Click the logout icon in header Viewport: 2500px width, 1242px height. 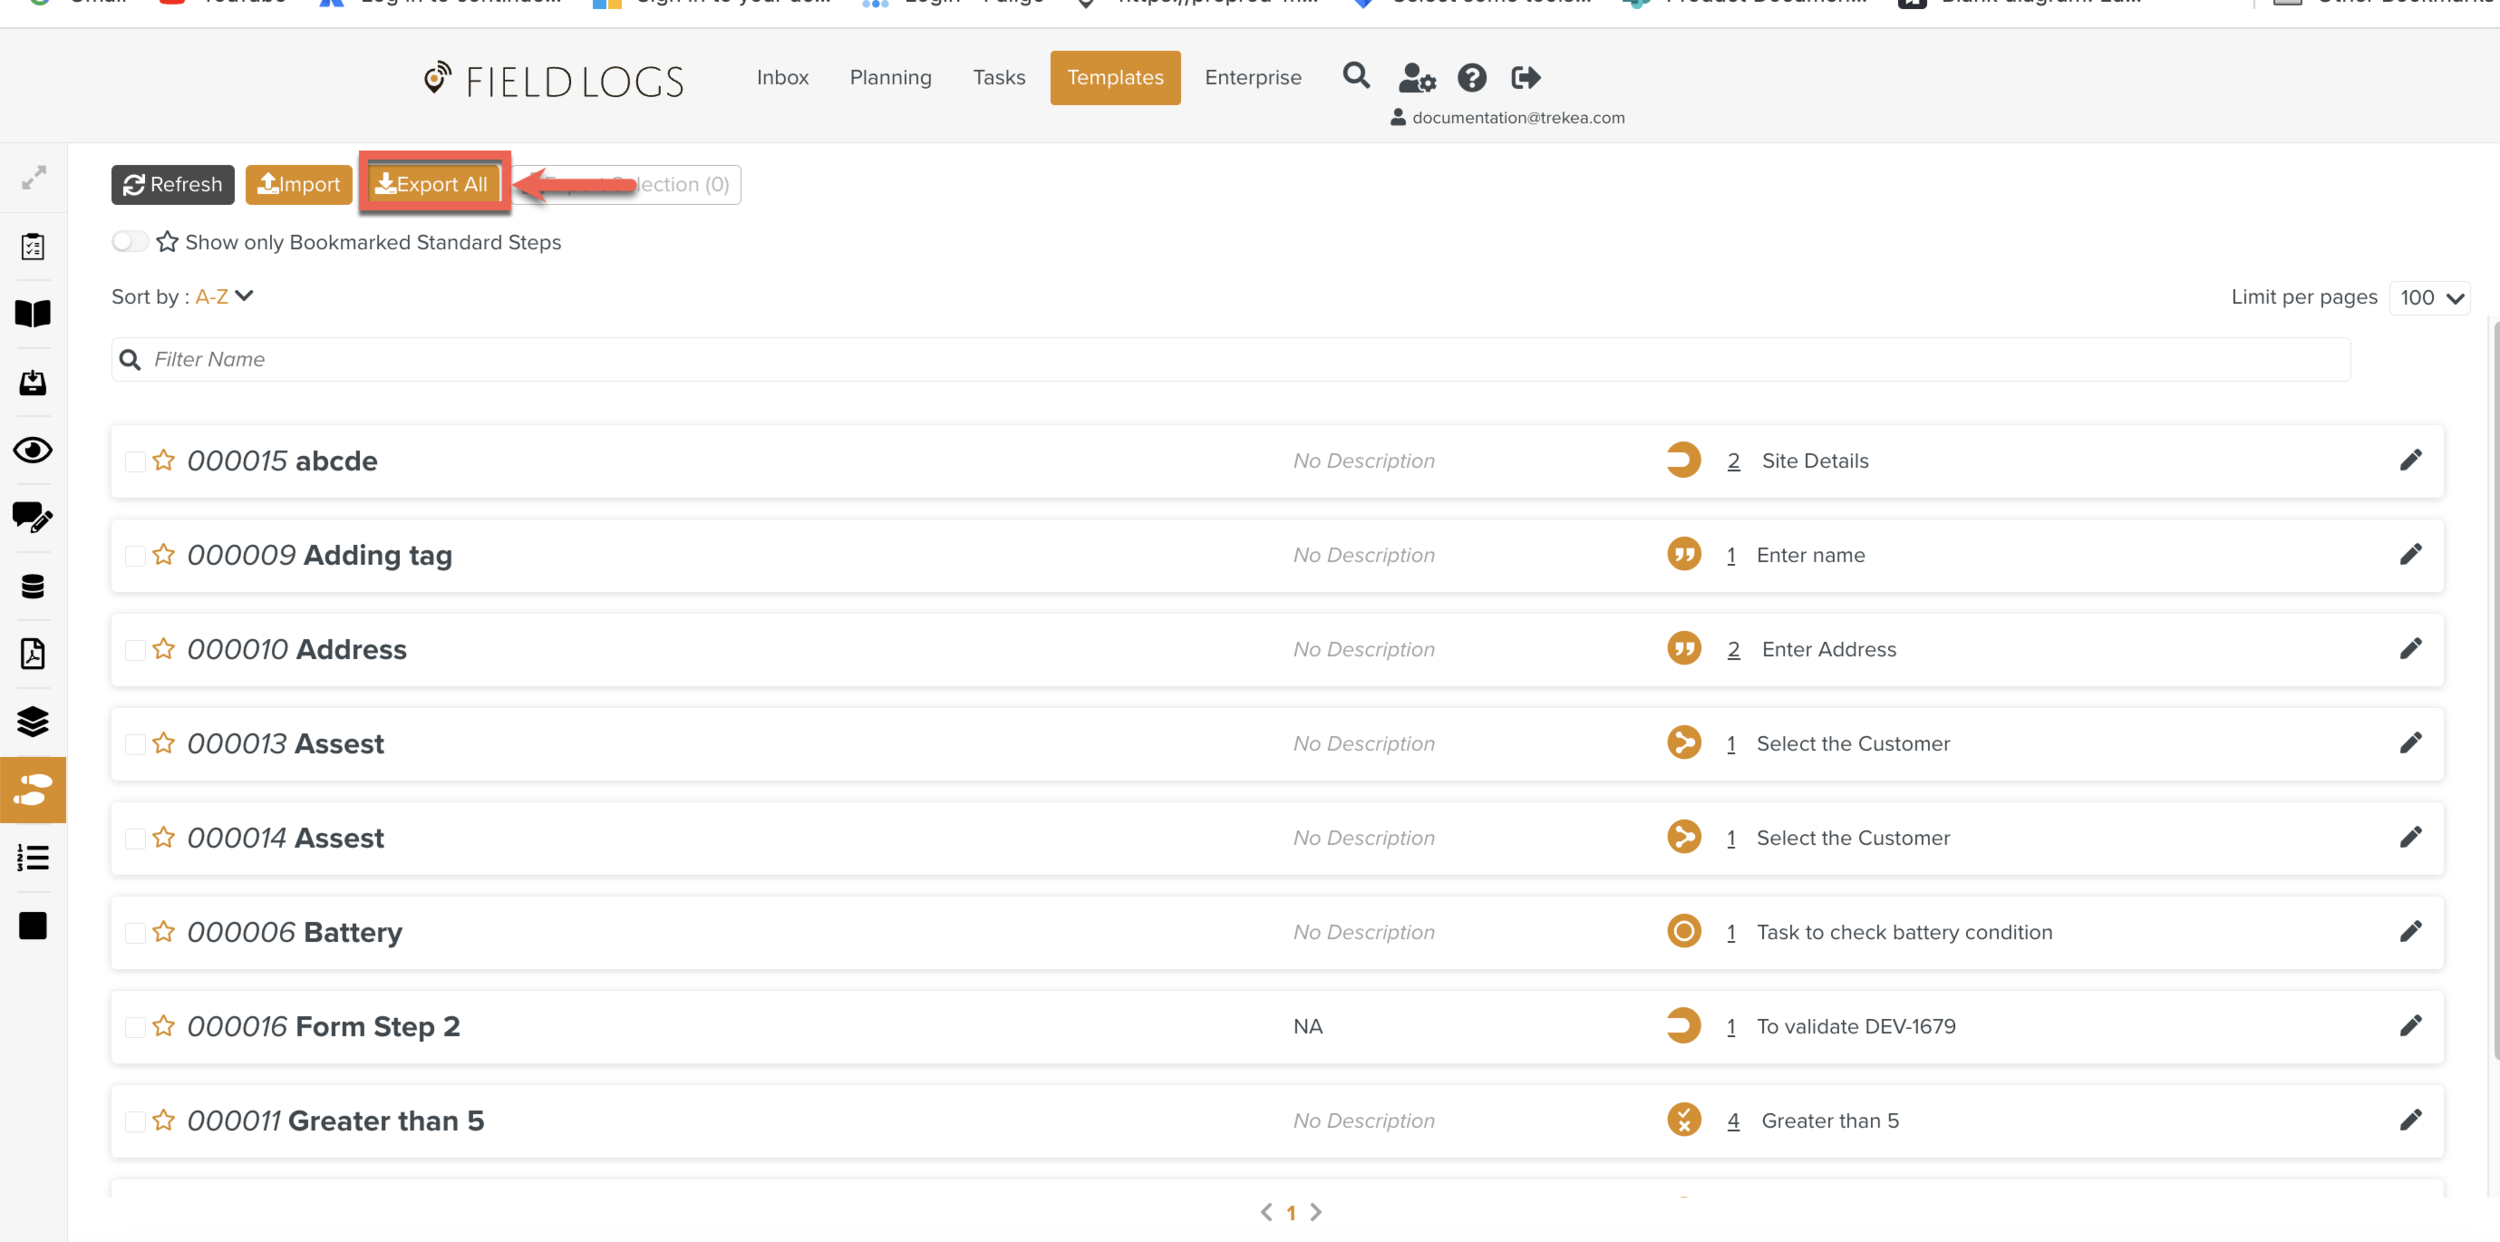pyautogui.click(x=1525, y=77)
